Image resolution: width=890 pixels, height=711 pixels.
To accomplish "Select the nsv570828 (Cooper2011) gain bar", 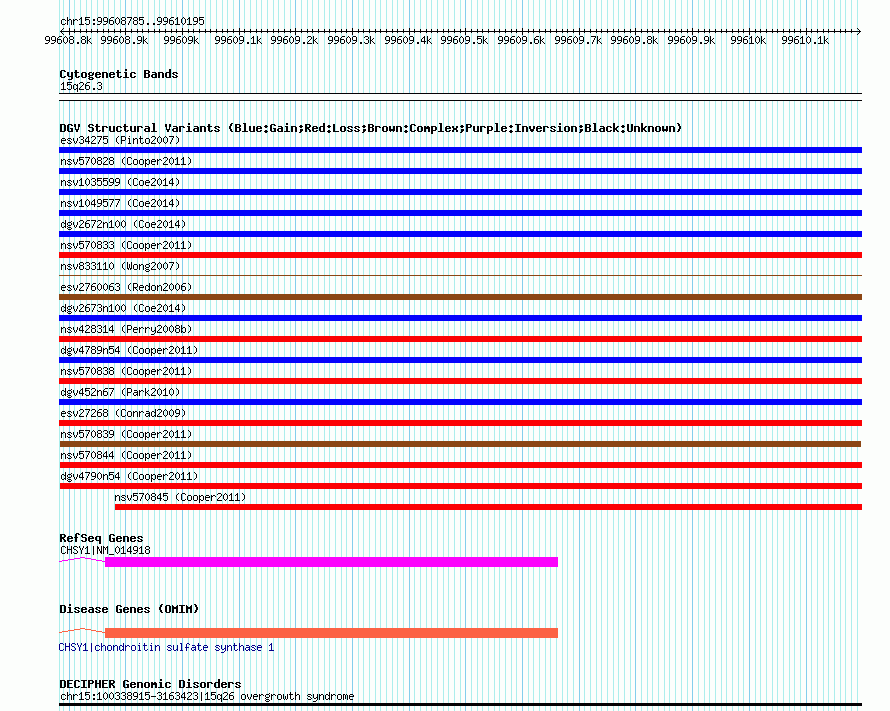I will pos(460,171).
